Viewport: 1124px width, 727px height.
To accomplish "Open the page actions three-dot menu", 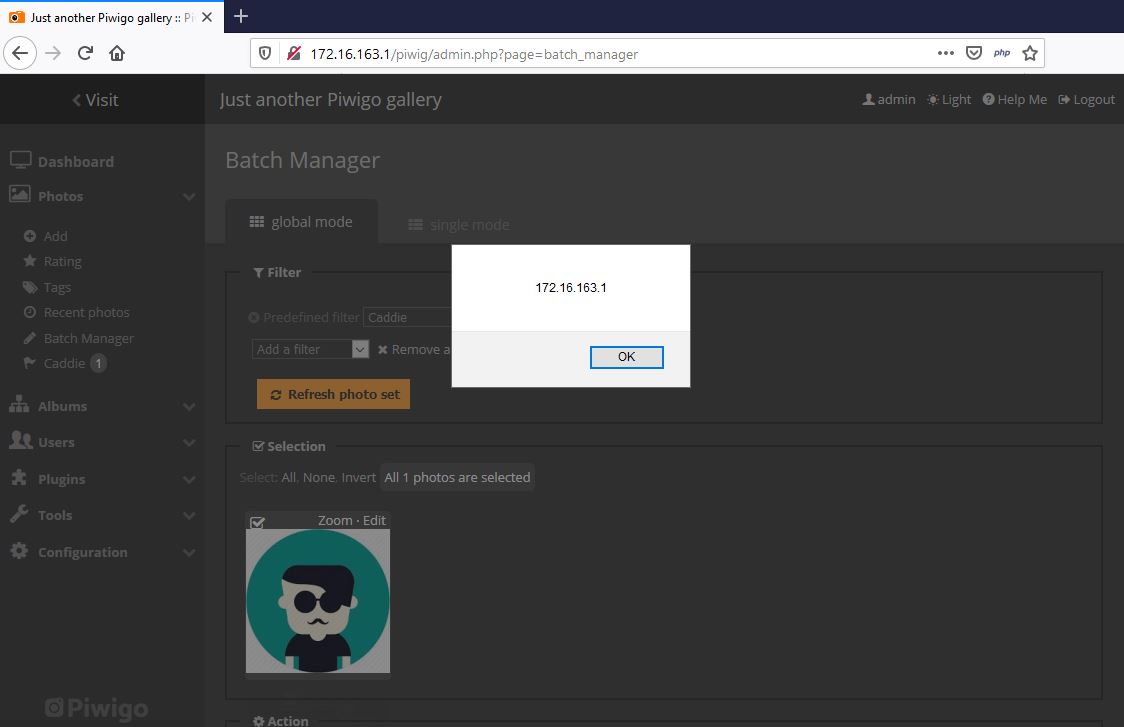I will [946, 53].
